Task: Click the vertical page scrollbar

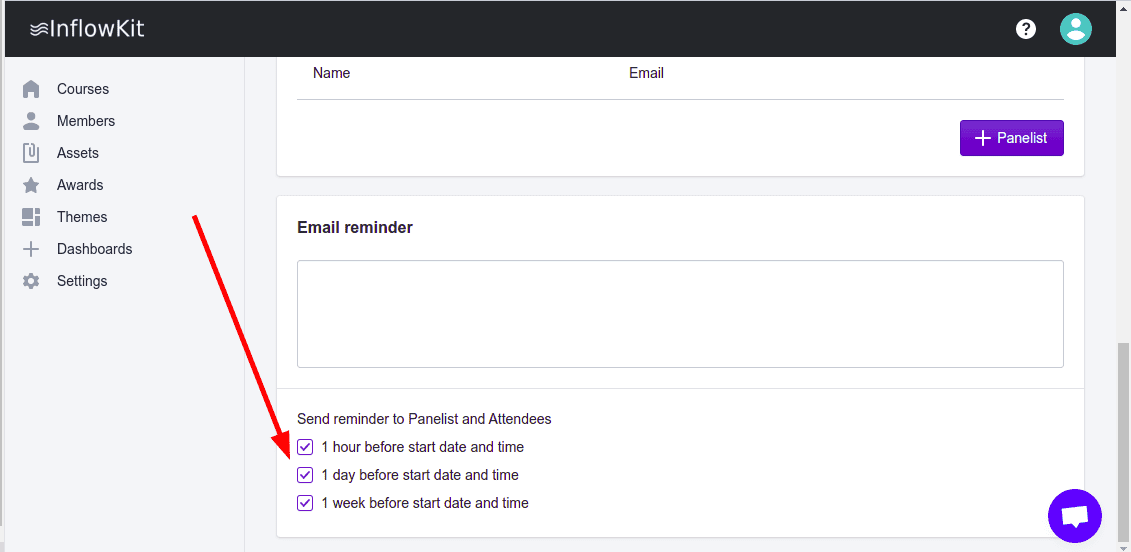Action: tap(1123, 440)
